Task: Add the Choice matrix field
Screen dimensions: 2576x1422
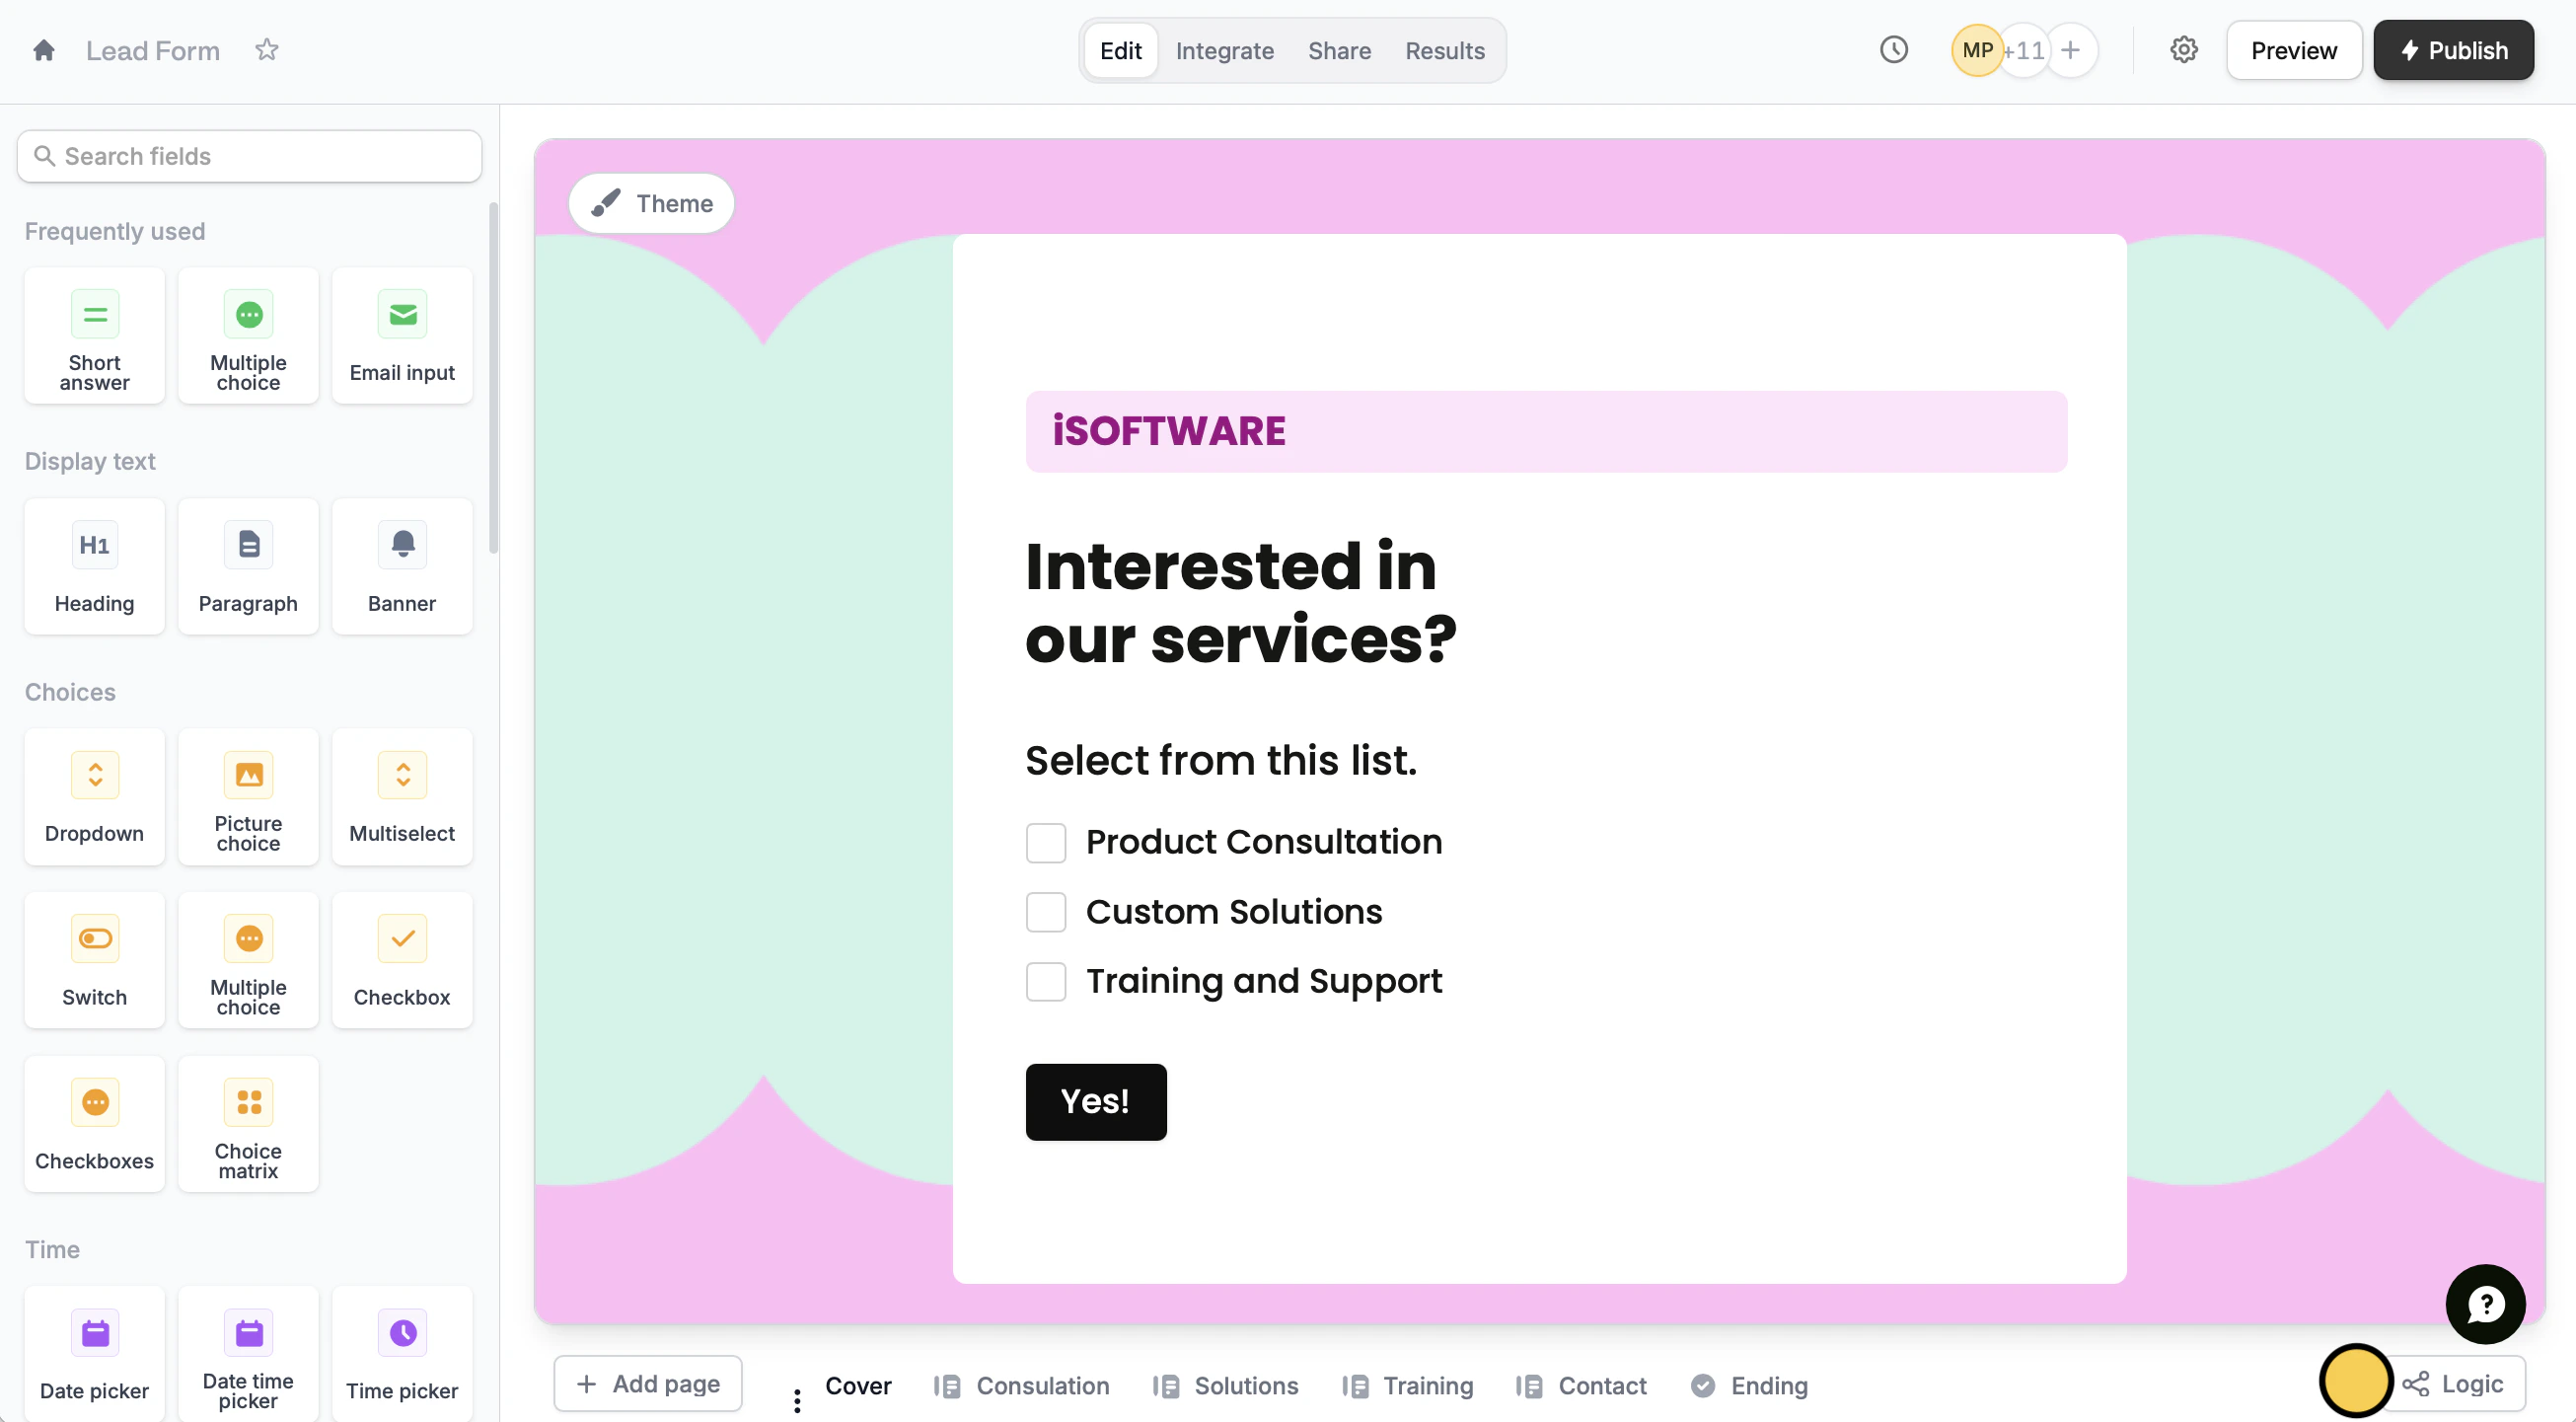Action: 248,1124
